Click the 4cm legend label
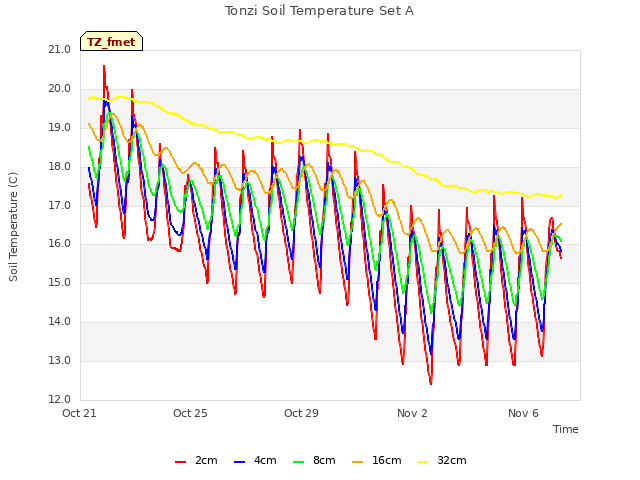The height and width of the screenshot is (480, 640). (265, 460)
